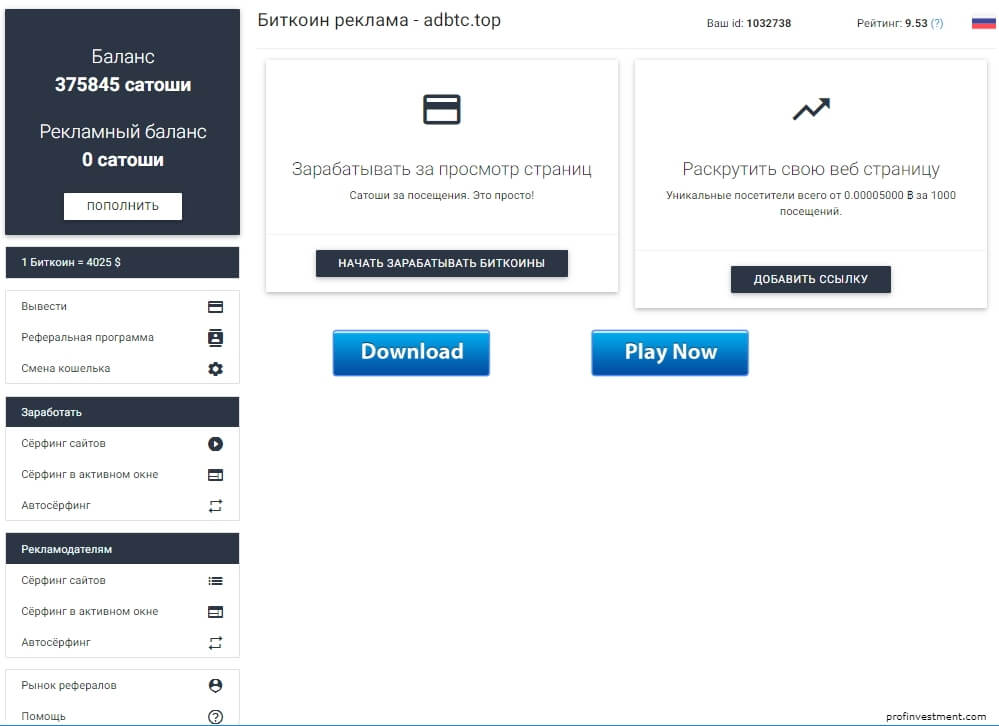
Task: Click 'Сатоши за посещения. Это просто!' text
Action: click(x=442, y=196)
